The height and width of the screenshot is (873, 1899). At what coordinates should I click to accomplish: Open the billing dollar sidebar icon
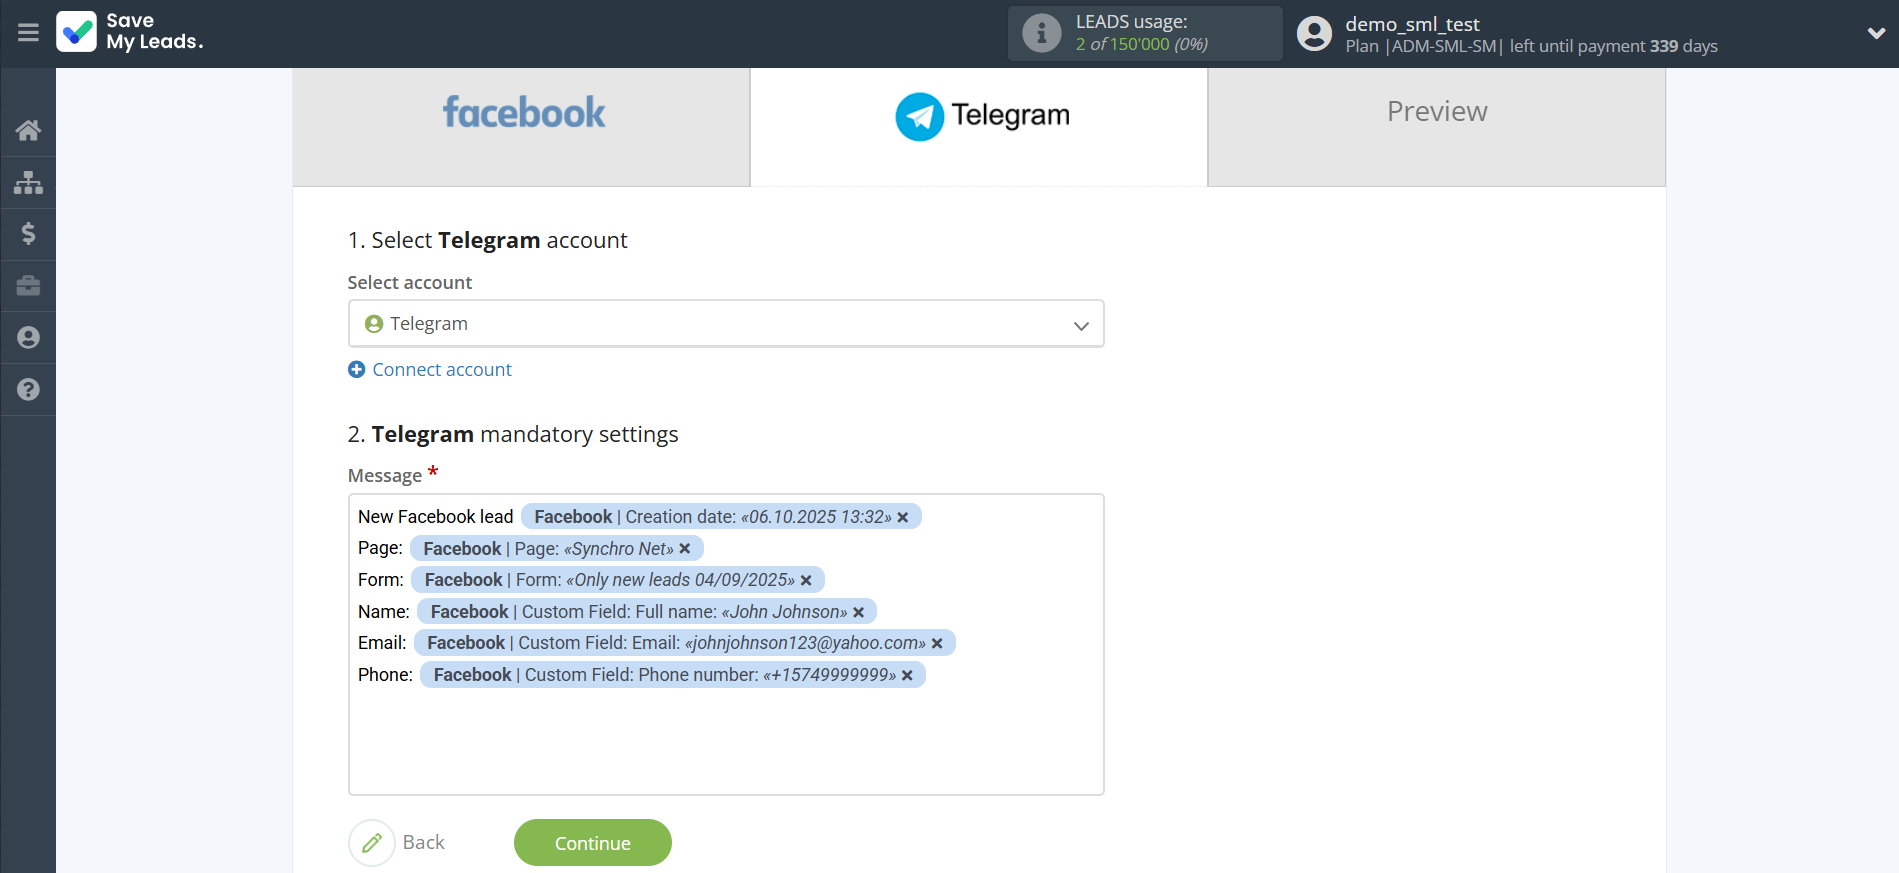28,234
